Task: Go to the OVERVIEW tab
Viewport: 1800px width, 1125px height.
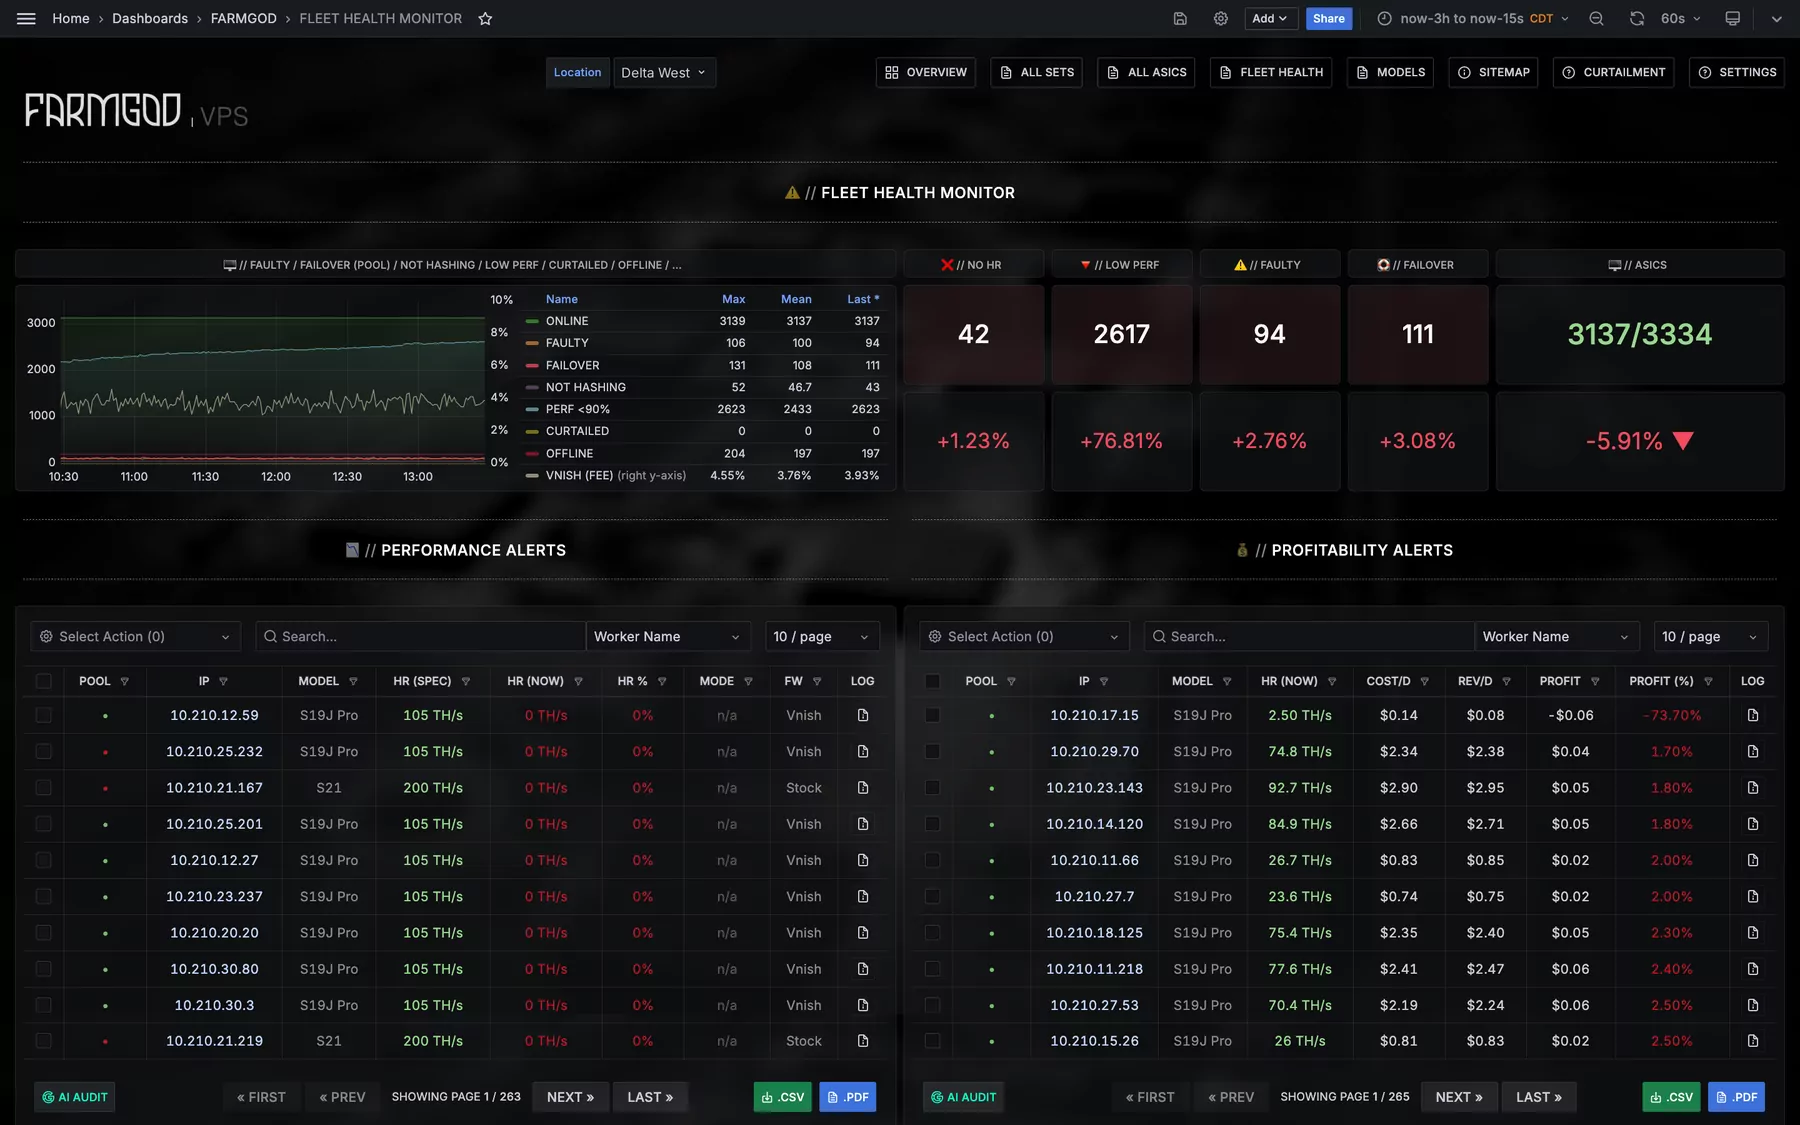Action: (926, 72)
